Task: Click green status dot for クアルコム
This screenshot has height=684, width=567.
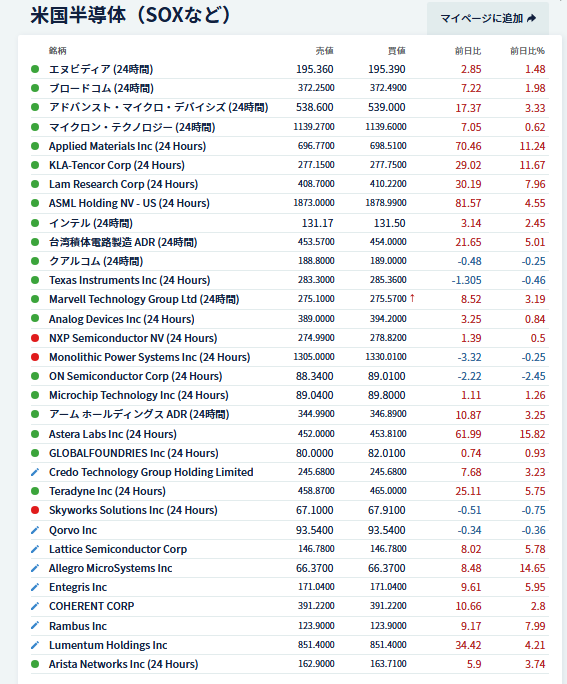Action: click(x=35, y=261)
